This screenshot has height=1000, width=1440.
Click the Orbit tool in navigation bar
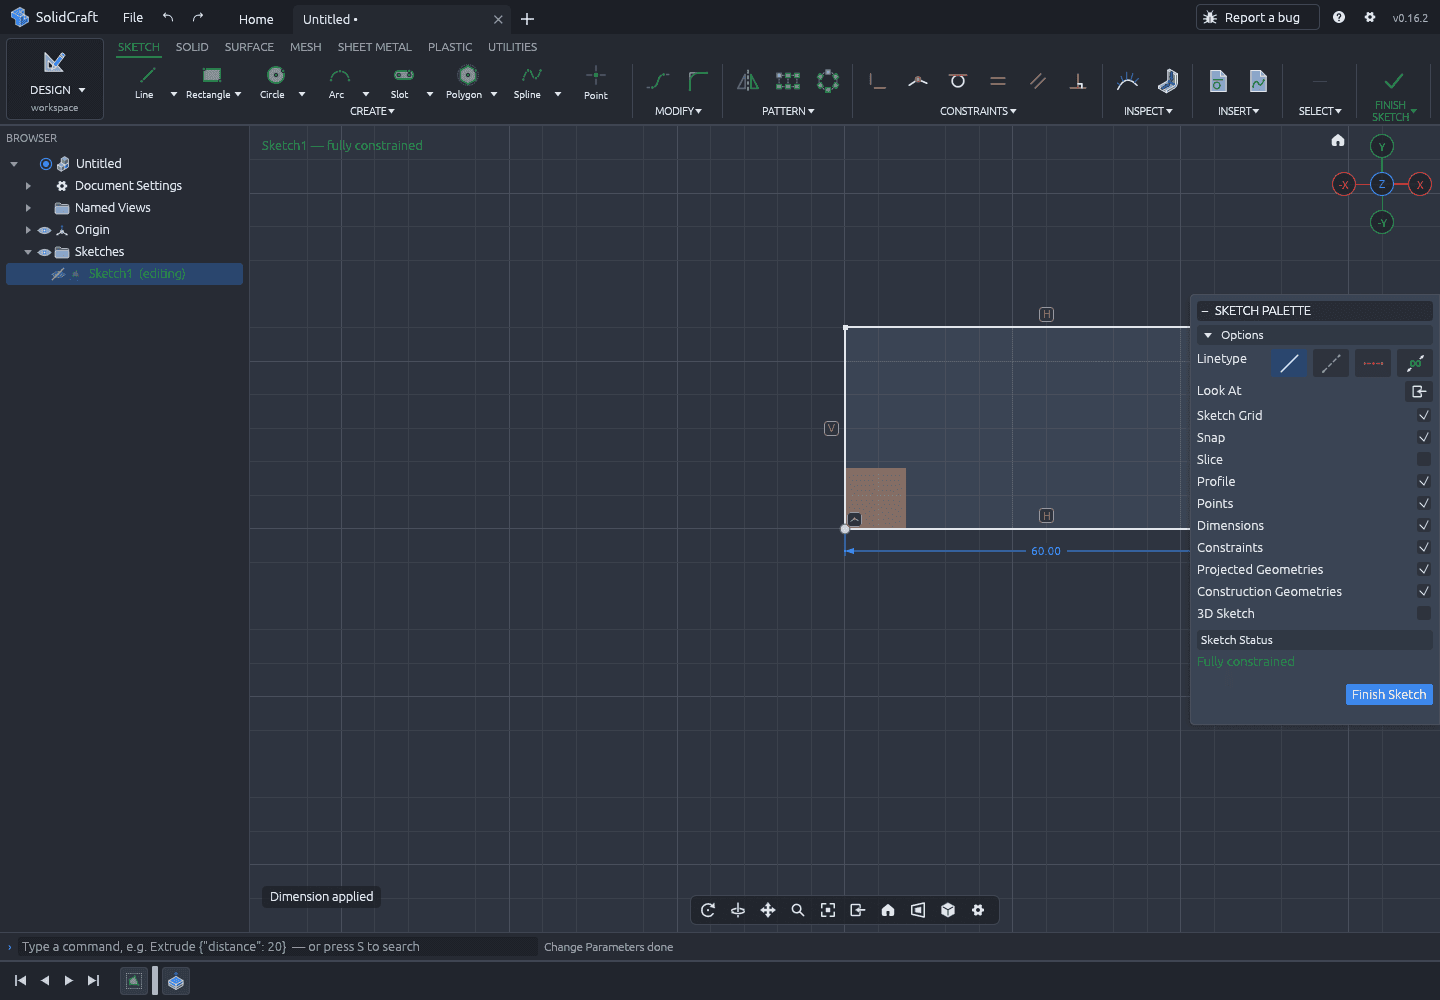[708, 910]
